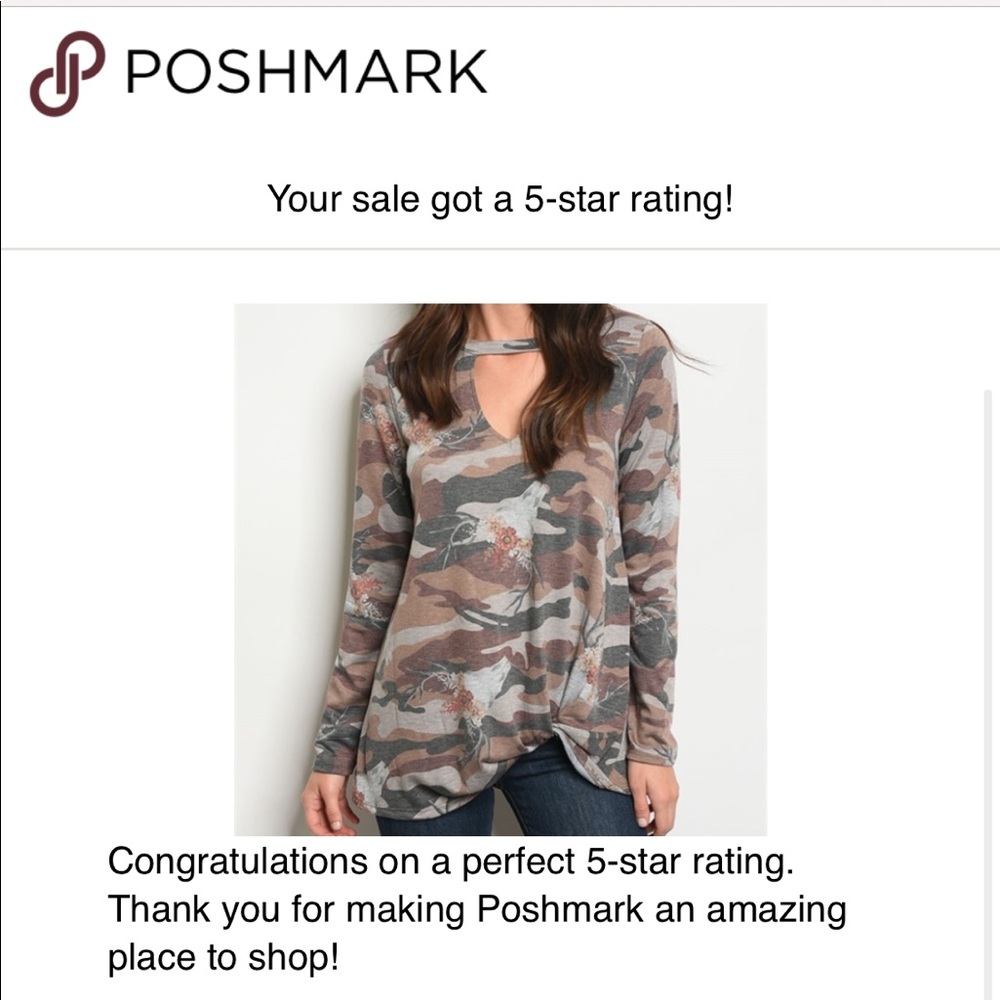1000x1000 pixels.
Task: Open the camo choker top product photo
Action: point(501,570)
